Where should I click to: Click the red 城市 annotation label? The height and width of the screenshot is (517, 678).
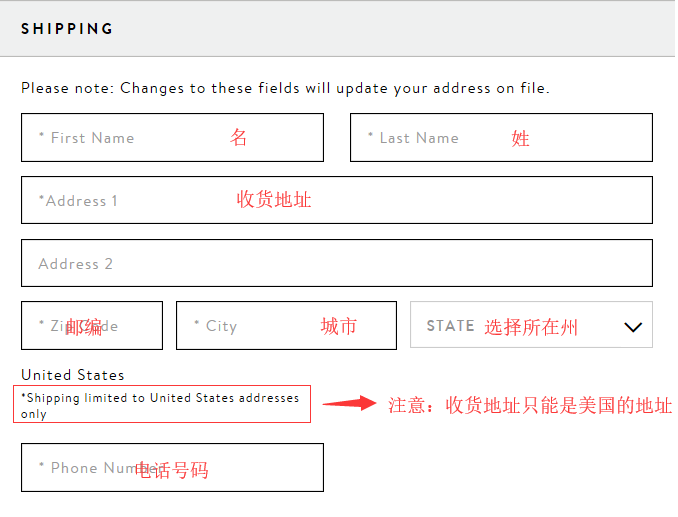point(338,326)
